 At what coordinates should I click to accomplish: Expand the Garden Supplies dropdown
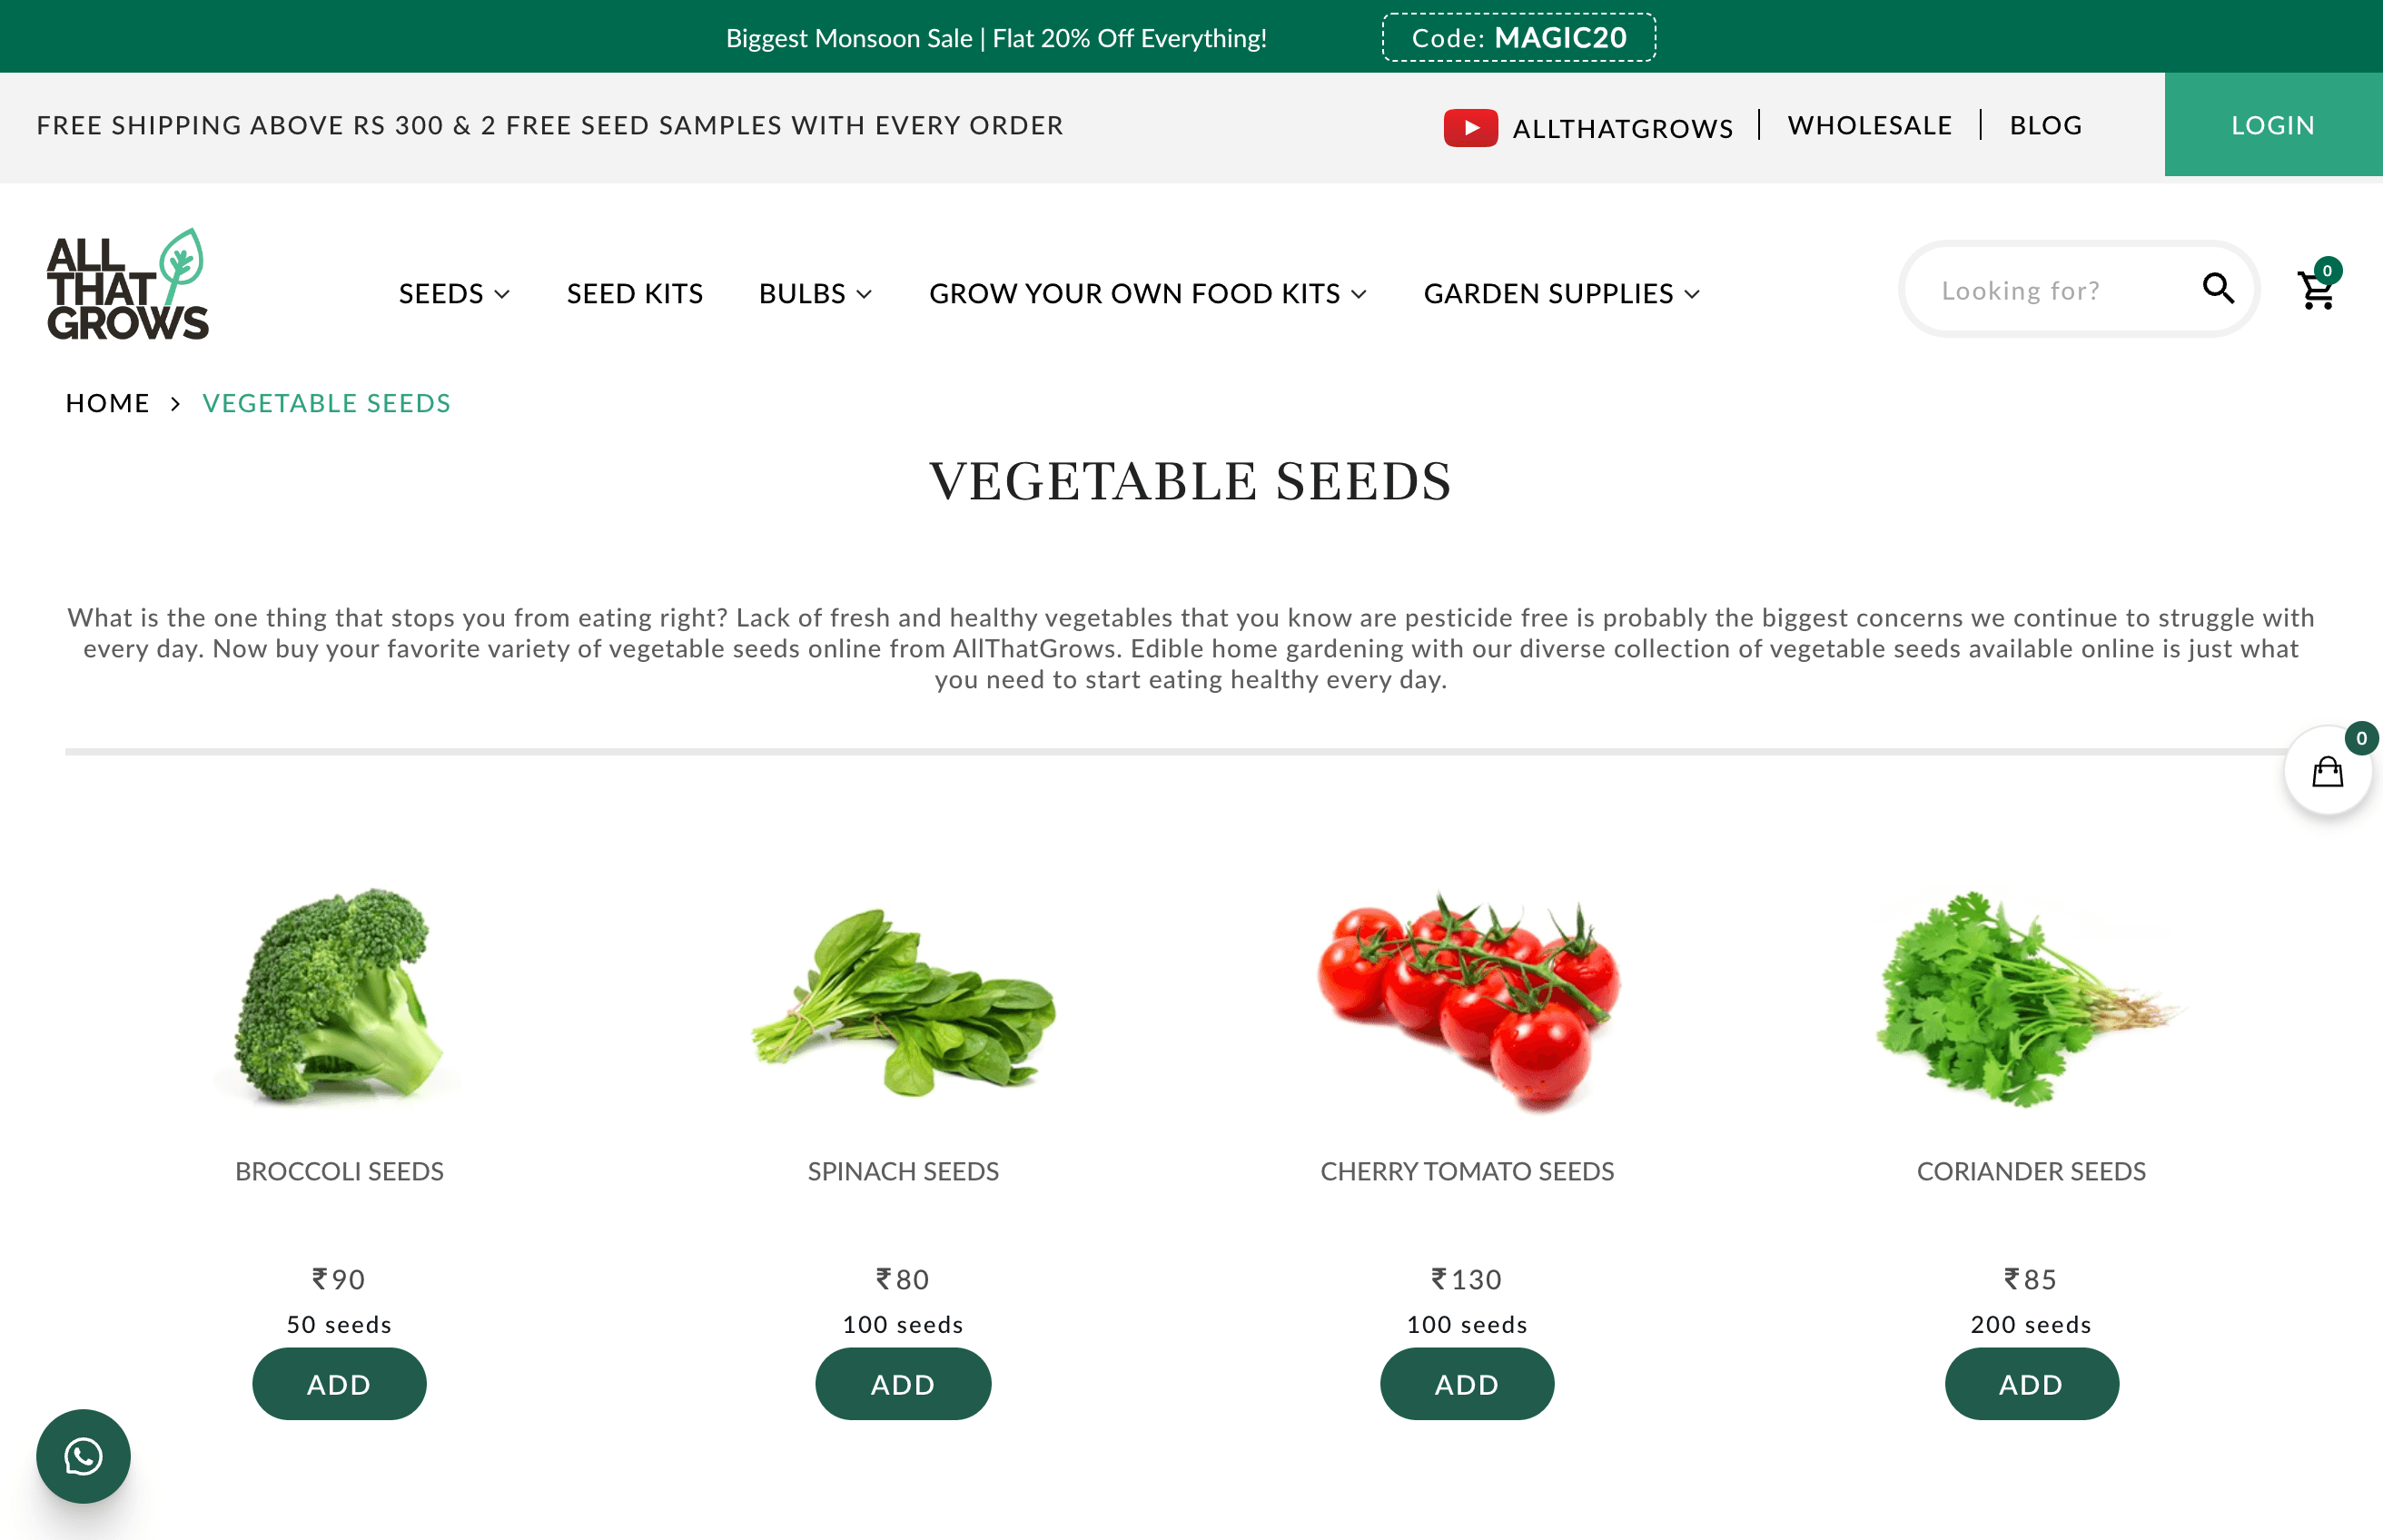pyautogui.click(x=1561, y=293)
